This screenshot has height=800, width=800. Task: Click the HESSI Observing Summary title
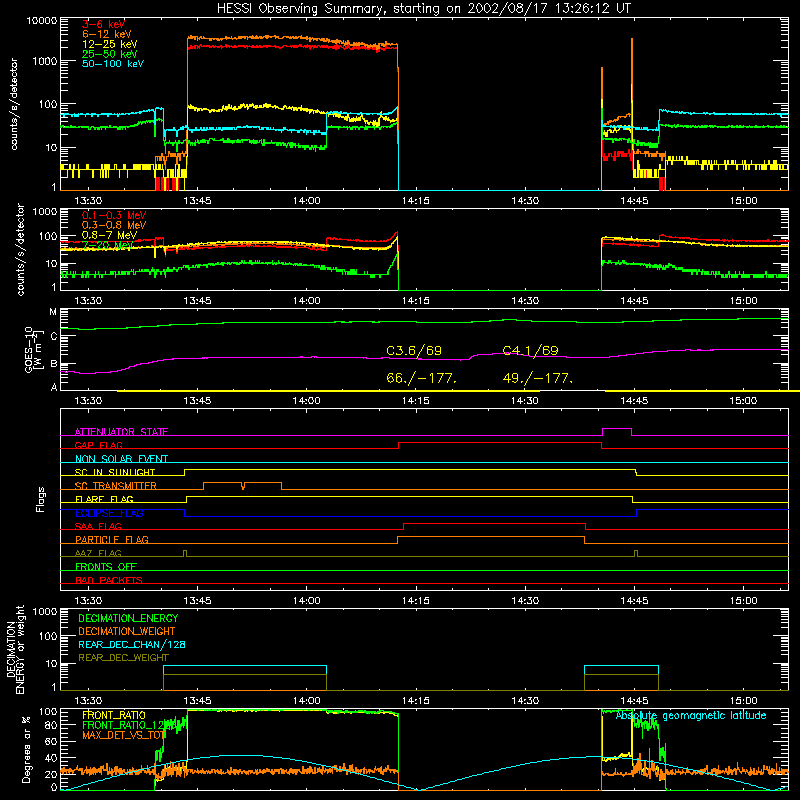[x=424, y=8]
